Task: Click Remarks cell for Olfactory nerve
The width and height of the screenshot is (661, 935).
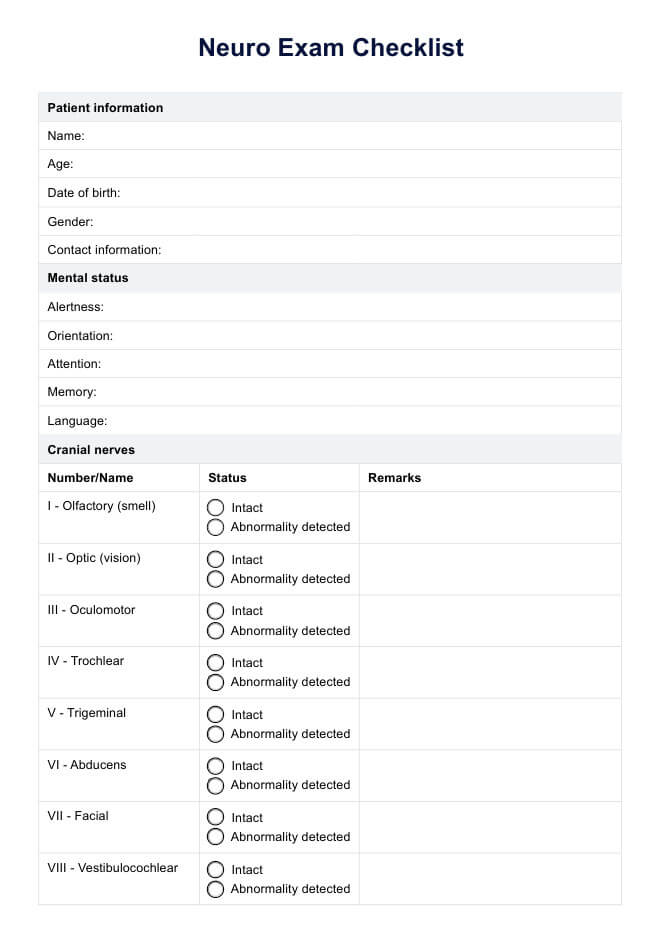Action: (490, 517)
